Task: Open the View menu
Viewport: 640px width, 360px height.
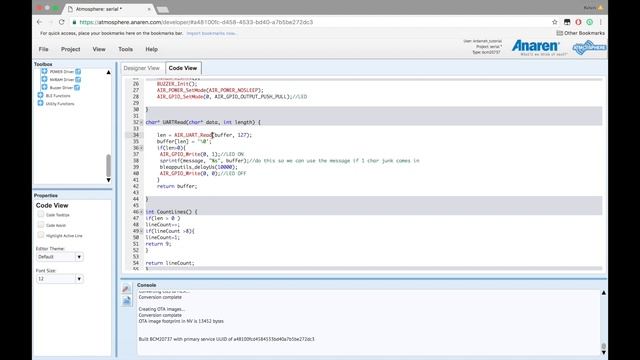Action: click(99, 49)
